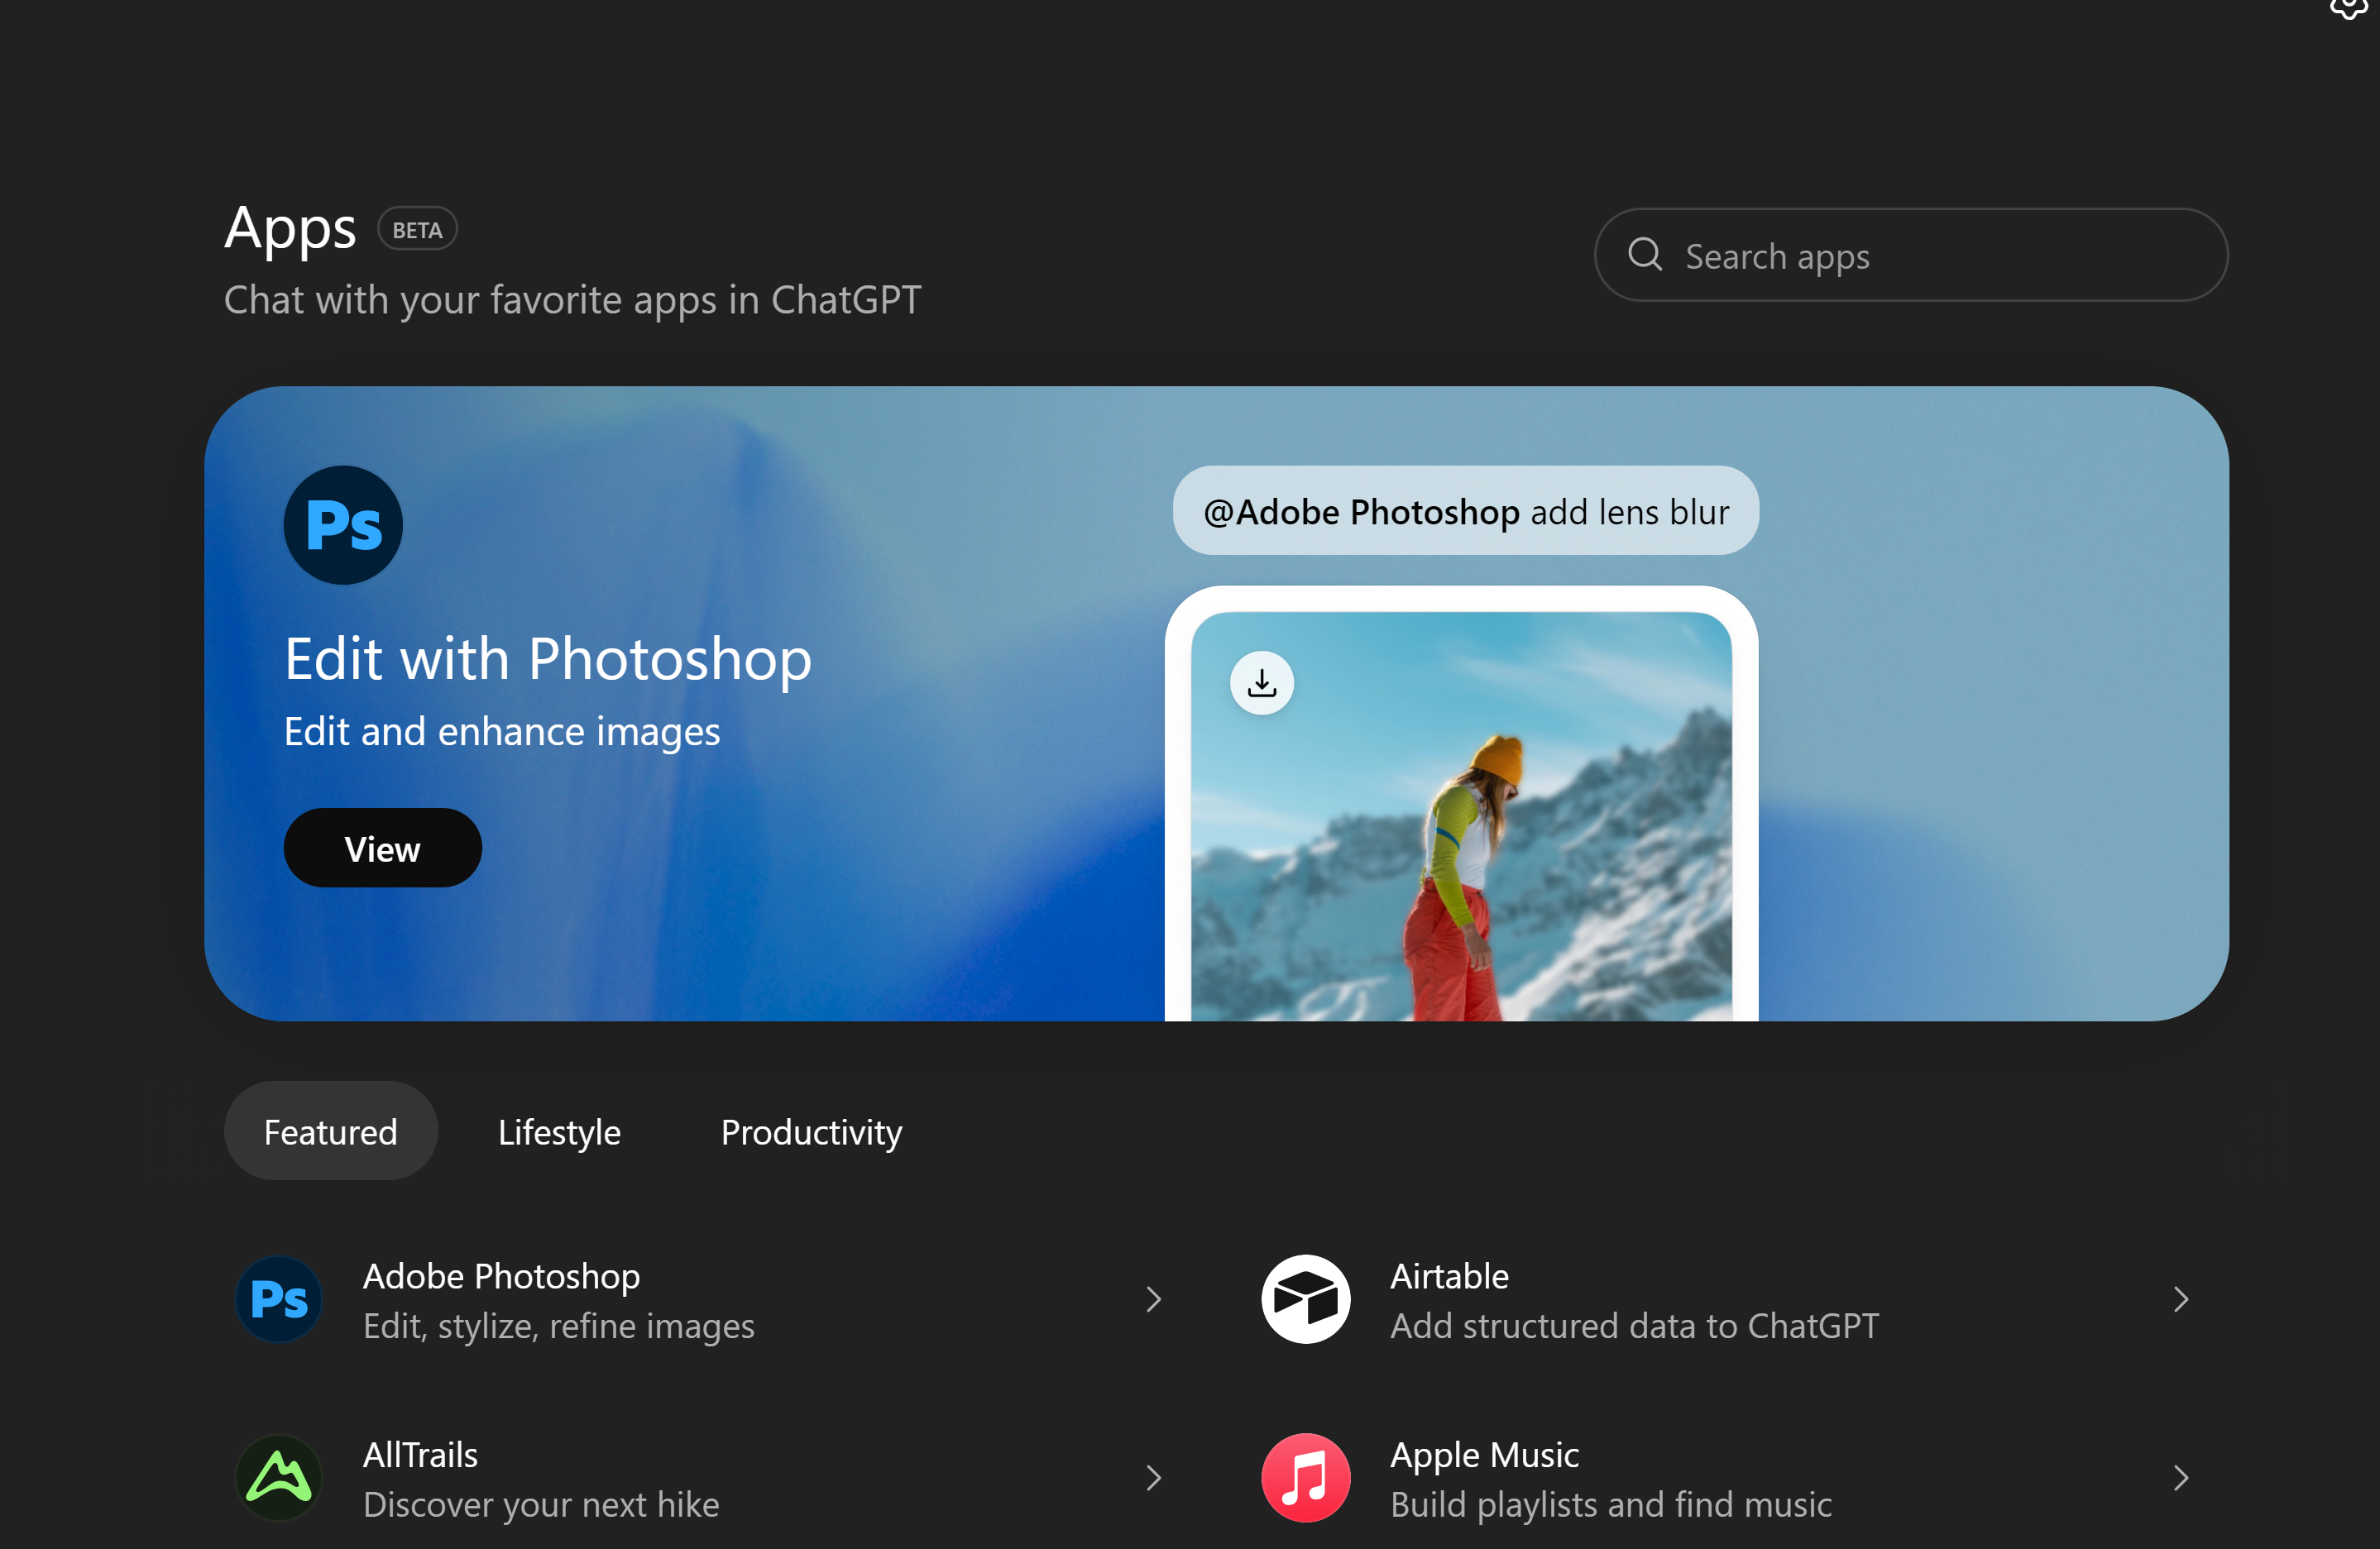Click the AllTrails mountain icon
Image resolution: width=2380 pixels, height=1549 pixels.
(x=278, y=1477)
